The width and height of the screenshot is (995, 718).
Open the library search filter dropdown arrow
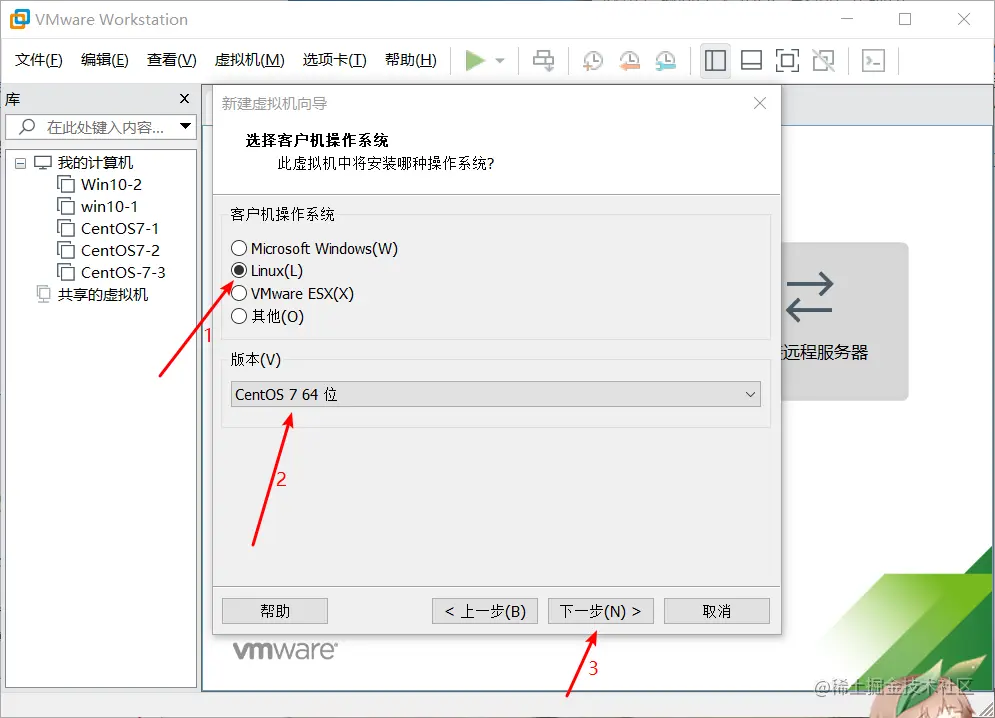[185, 126]
